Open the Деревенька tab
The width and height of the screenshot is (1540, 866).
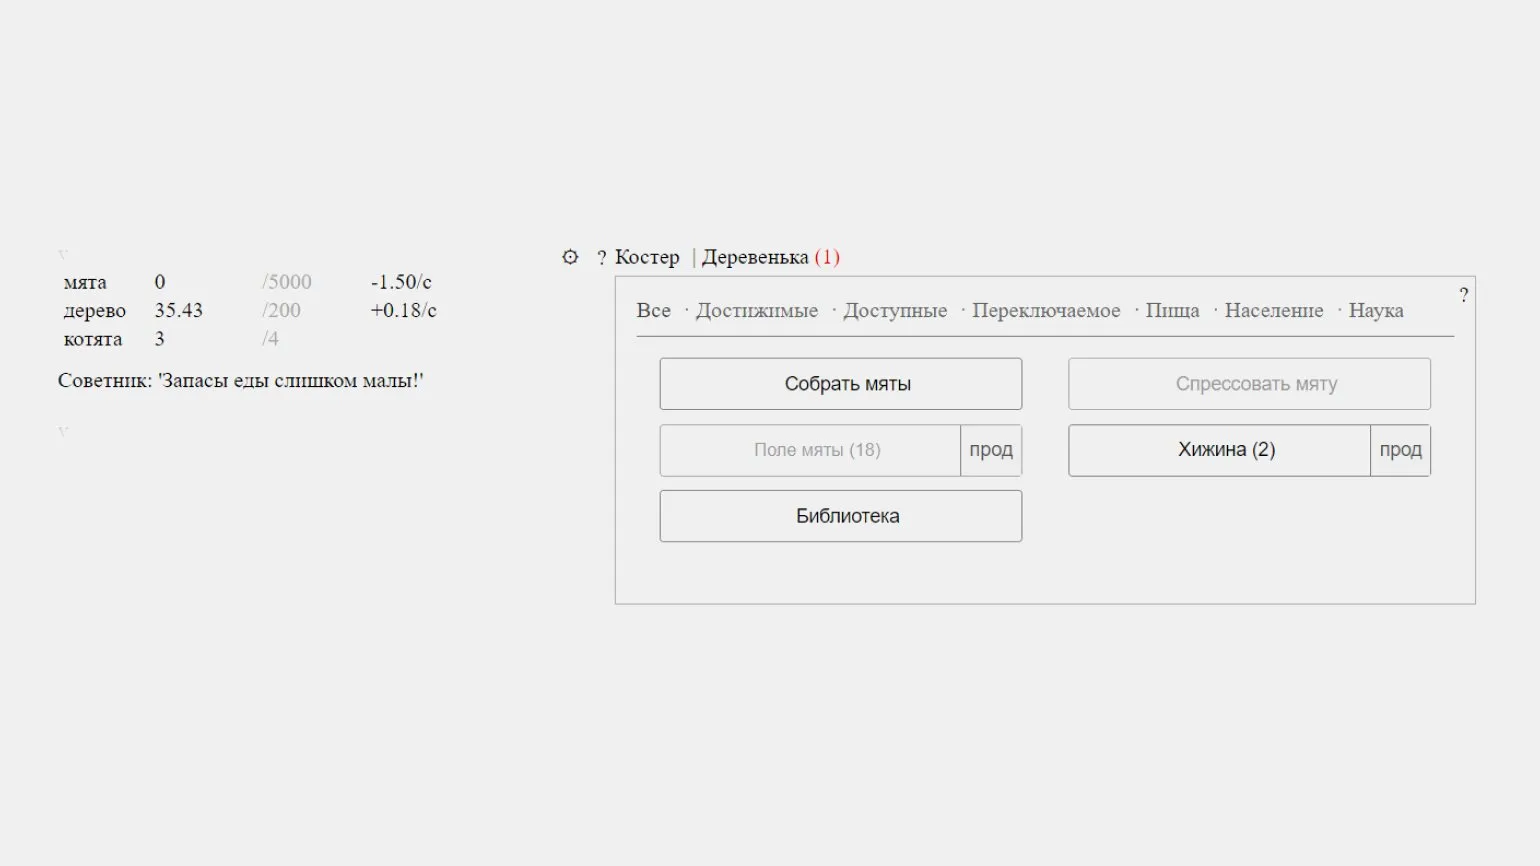click(755, 257)
